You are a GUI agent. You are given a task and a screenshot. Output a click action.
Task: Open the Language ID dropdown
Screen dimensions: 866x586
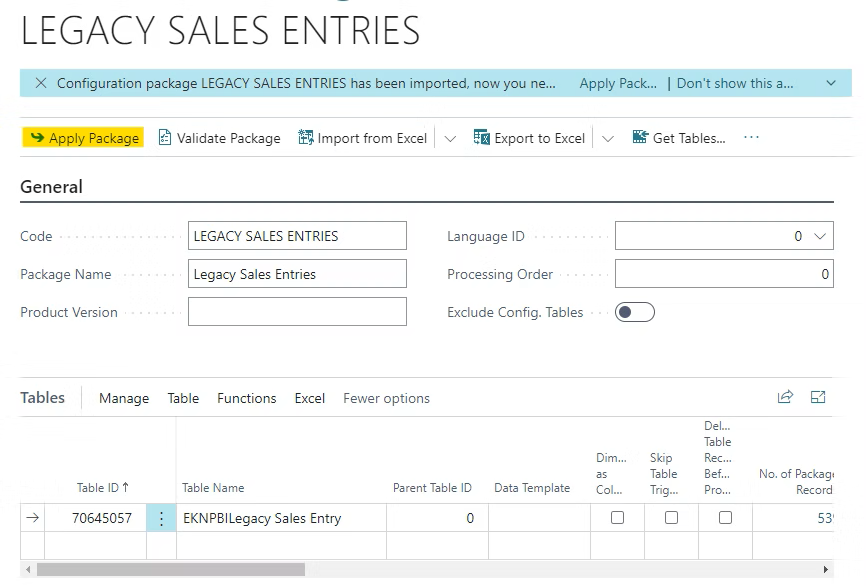820,236
